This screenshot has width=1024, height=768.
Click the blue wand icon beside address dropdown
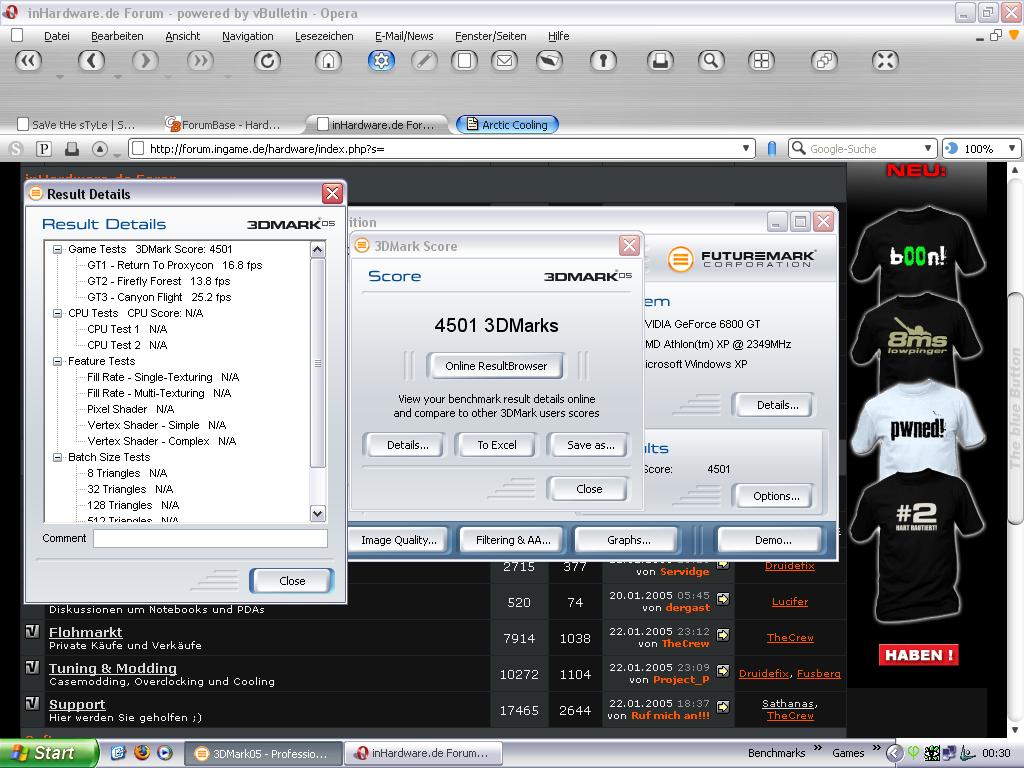coord(772,149)
